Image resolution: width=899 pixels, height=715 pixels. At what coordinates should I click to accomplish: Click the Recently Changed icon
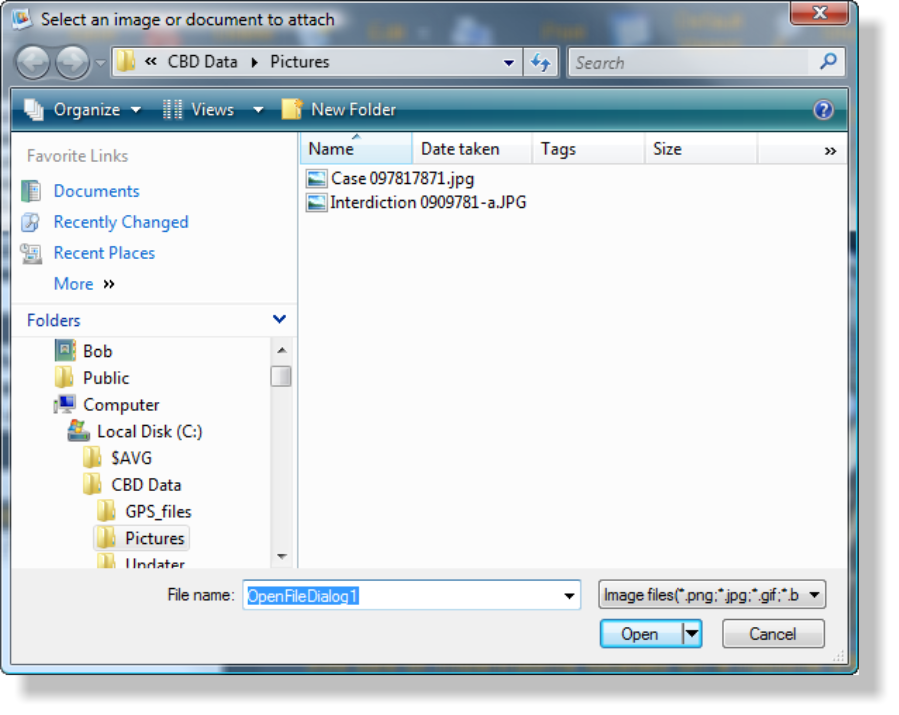(x=31, y=222)
